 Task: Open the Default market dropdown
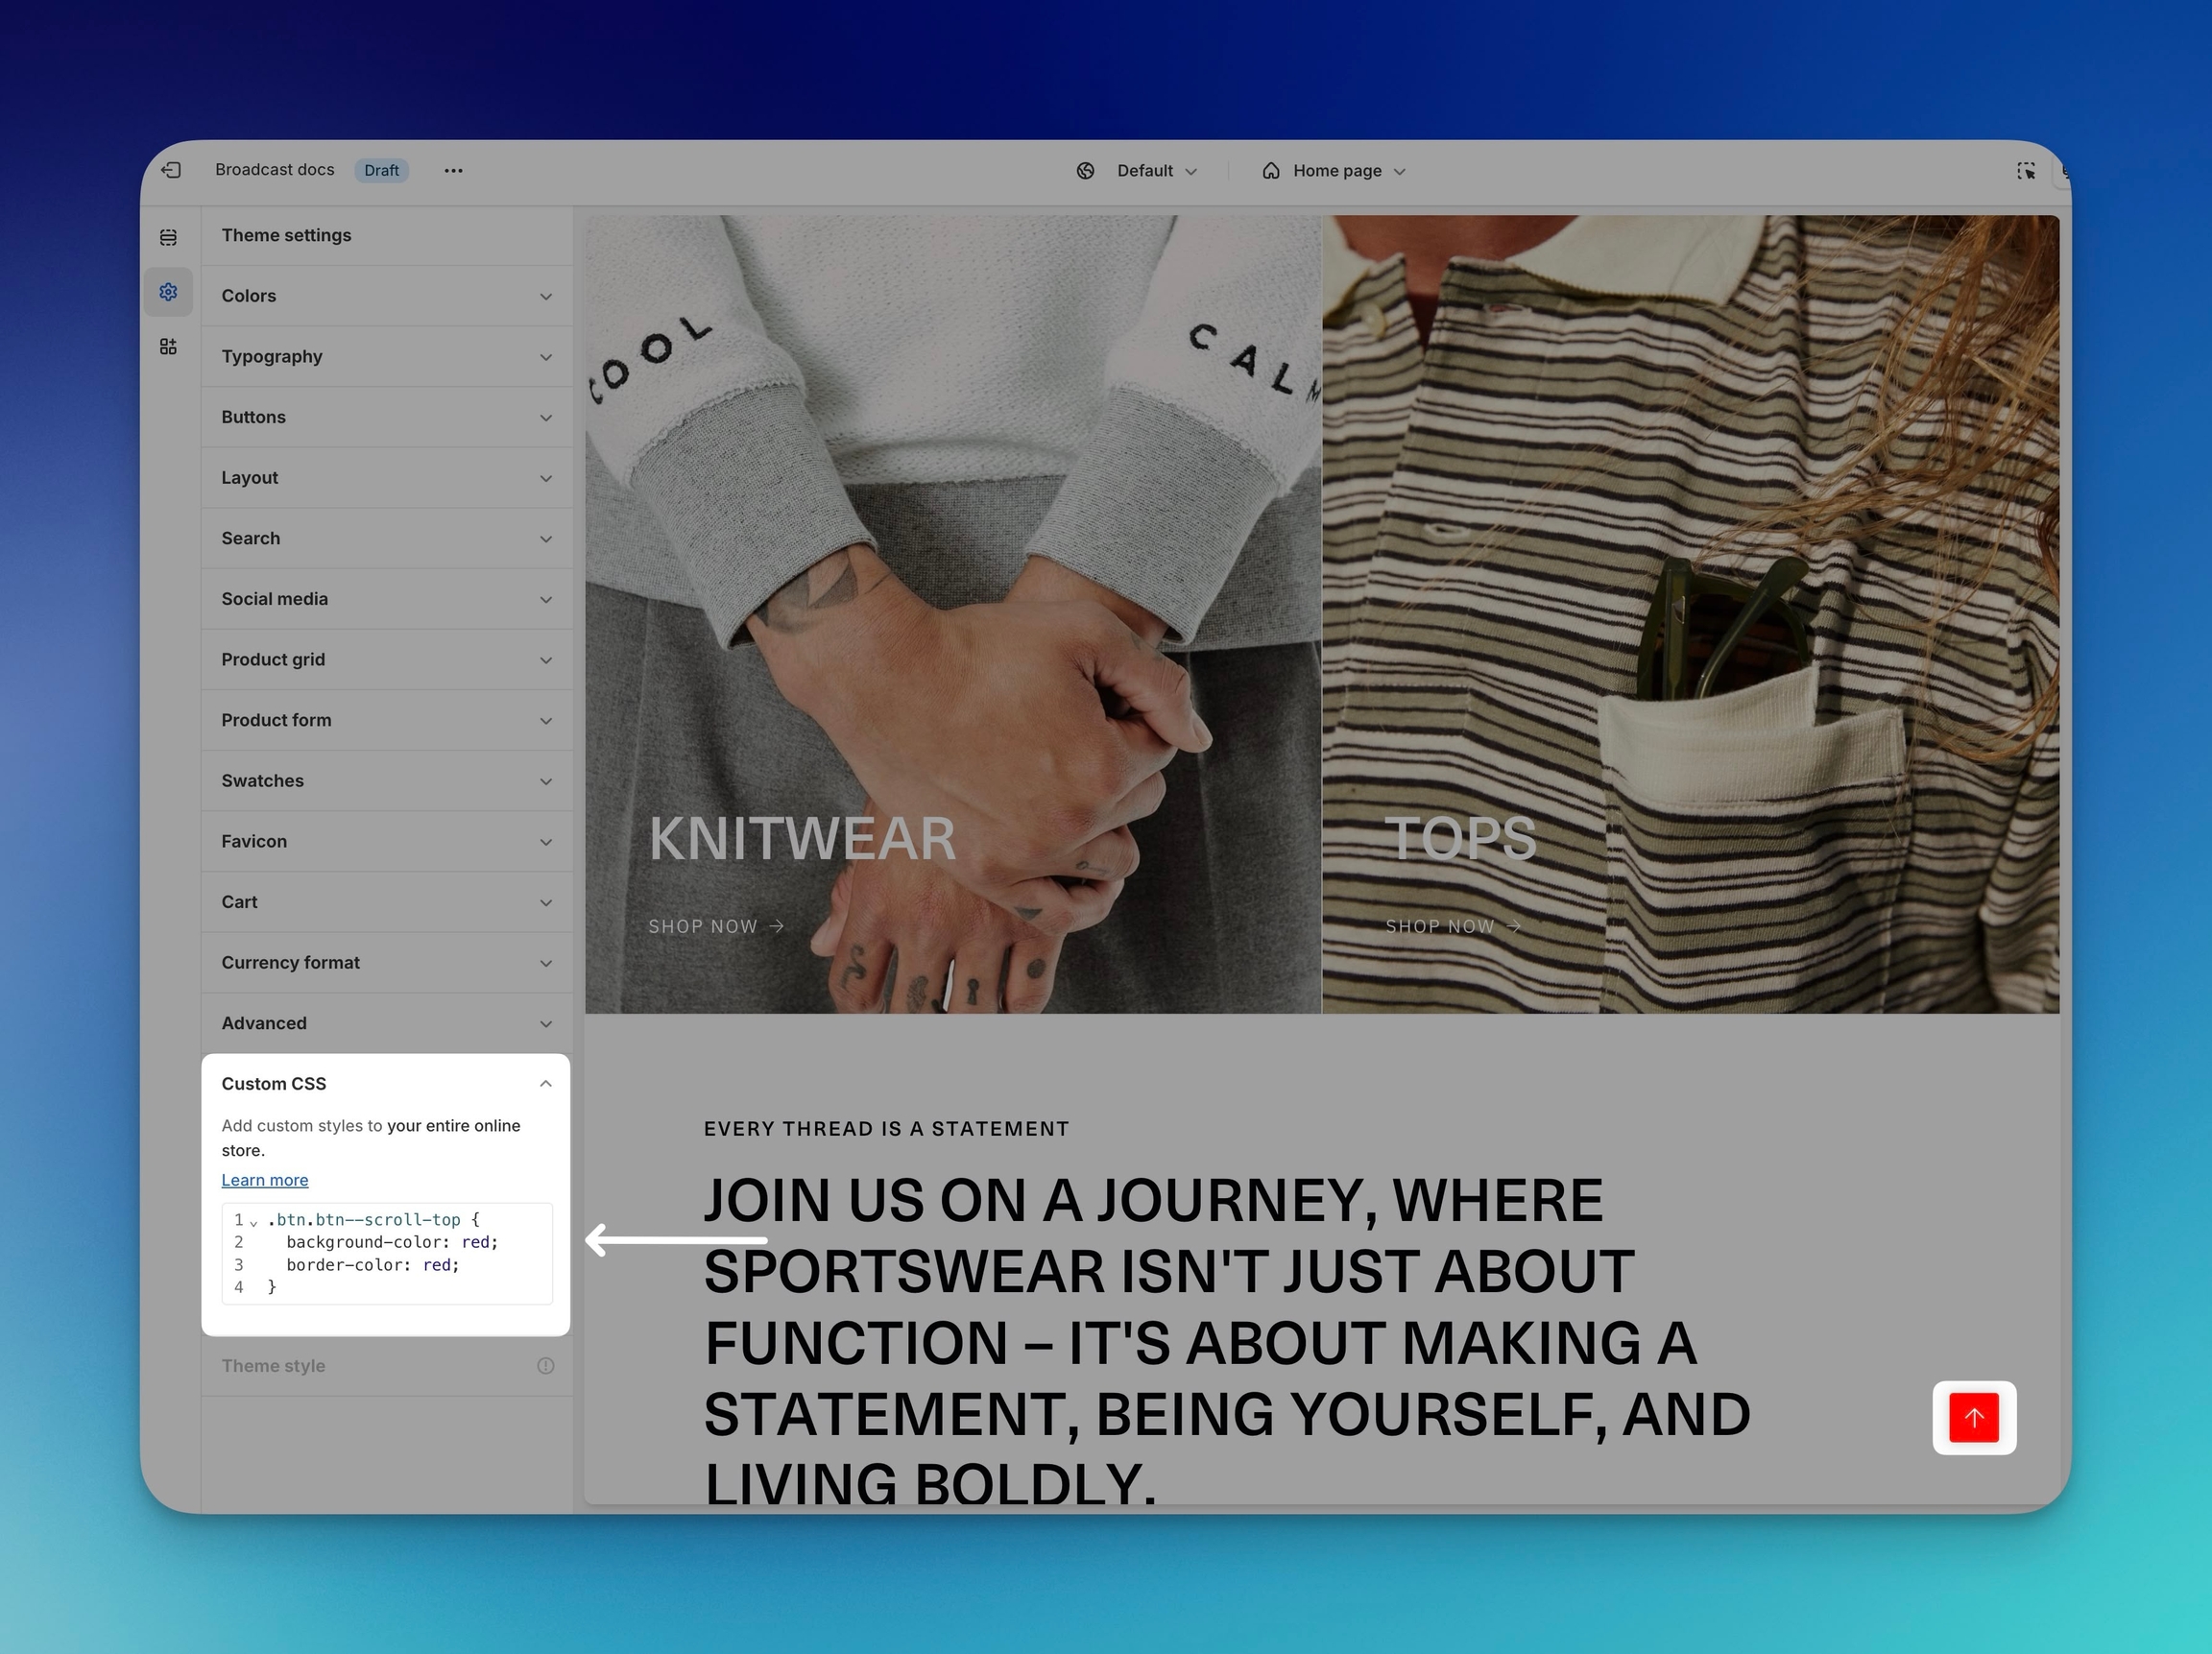click(x=1156, y=171)
